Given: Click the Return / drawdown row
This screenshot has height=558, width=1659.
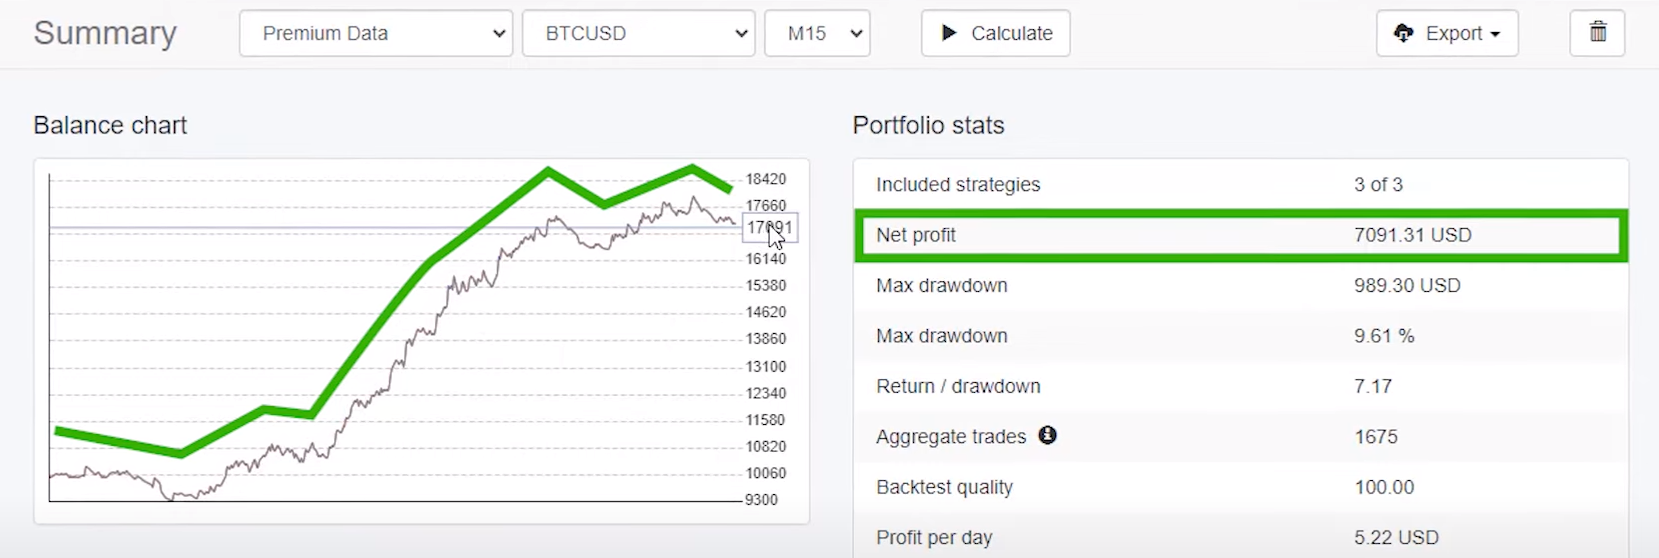Looking at the screenshot, I should click(x=1241, y=386).
